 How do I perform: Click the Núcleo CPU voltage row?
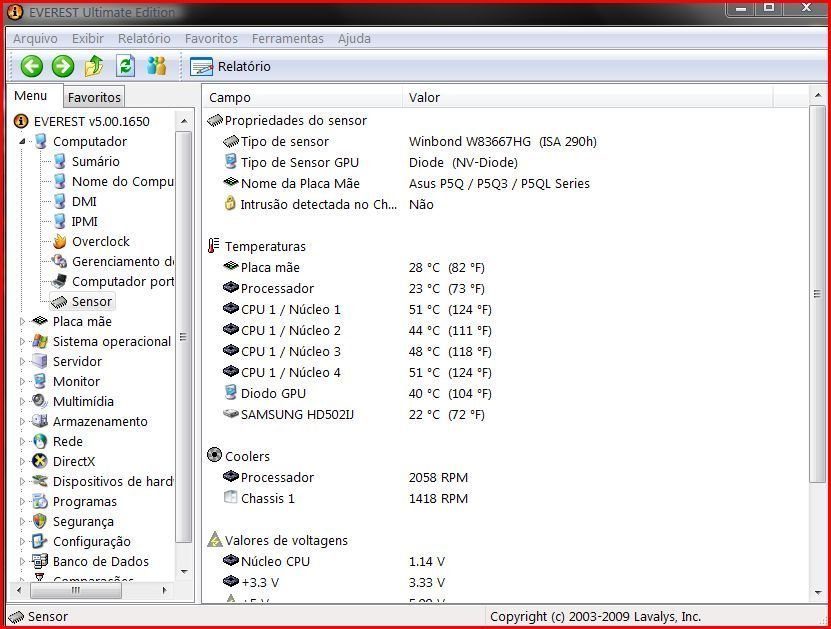(334, 561)
